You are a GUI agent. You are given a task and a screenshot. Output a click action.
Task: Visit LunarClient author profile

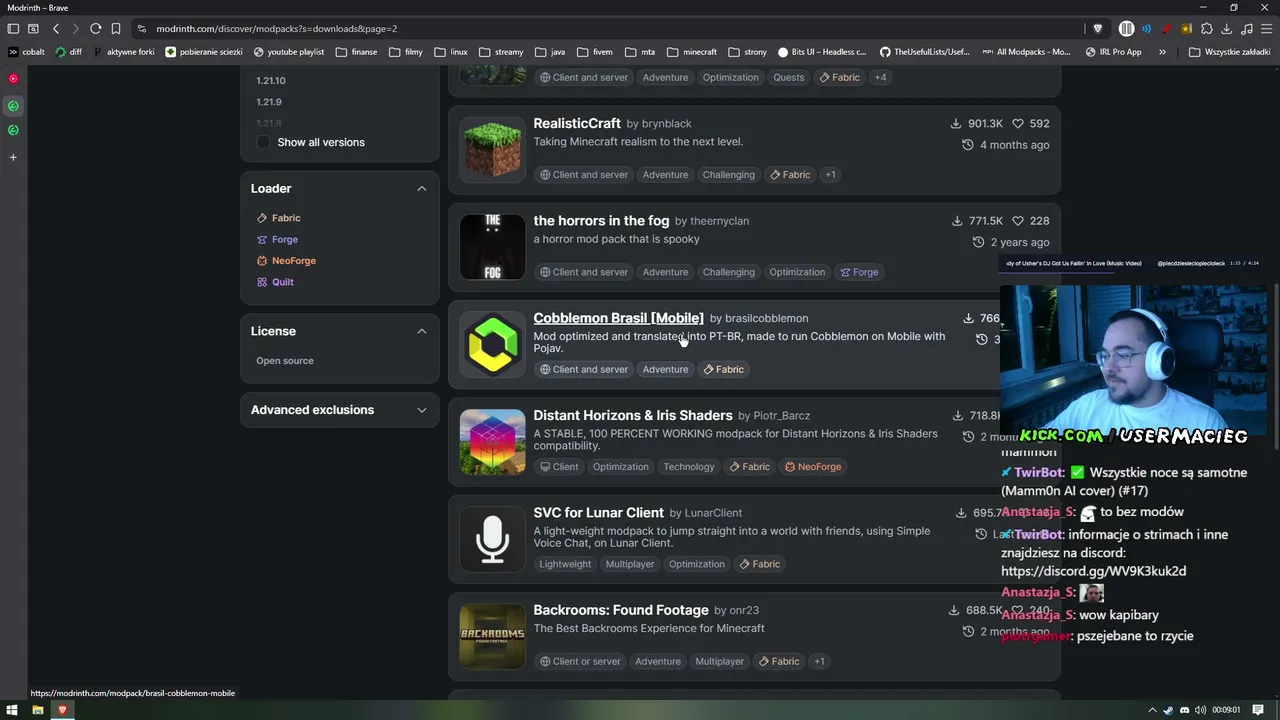(713, 513)
